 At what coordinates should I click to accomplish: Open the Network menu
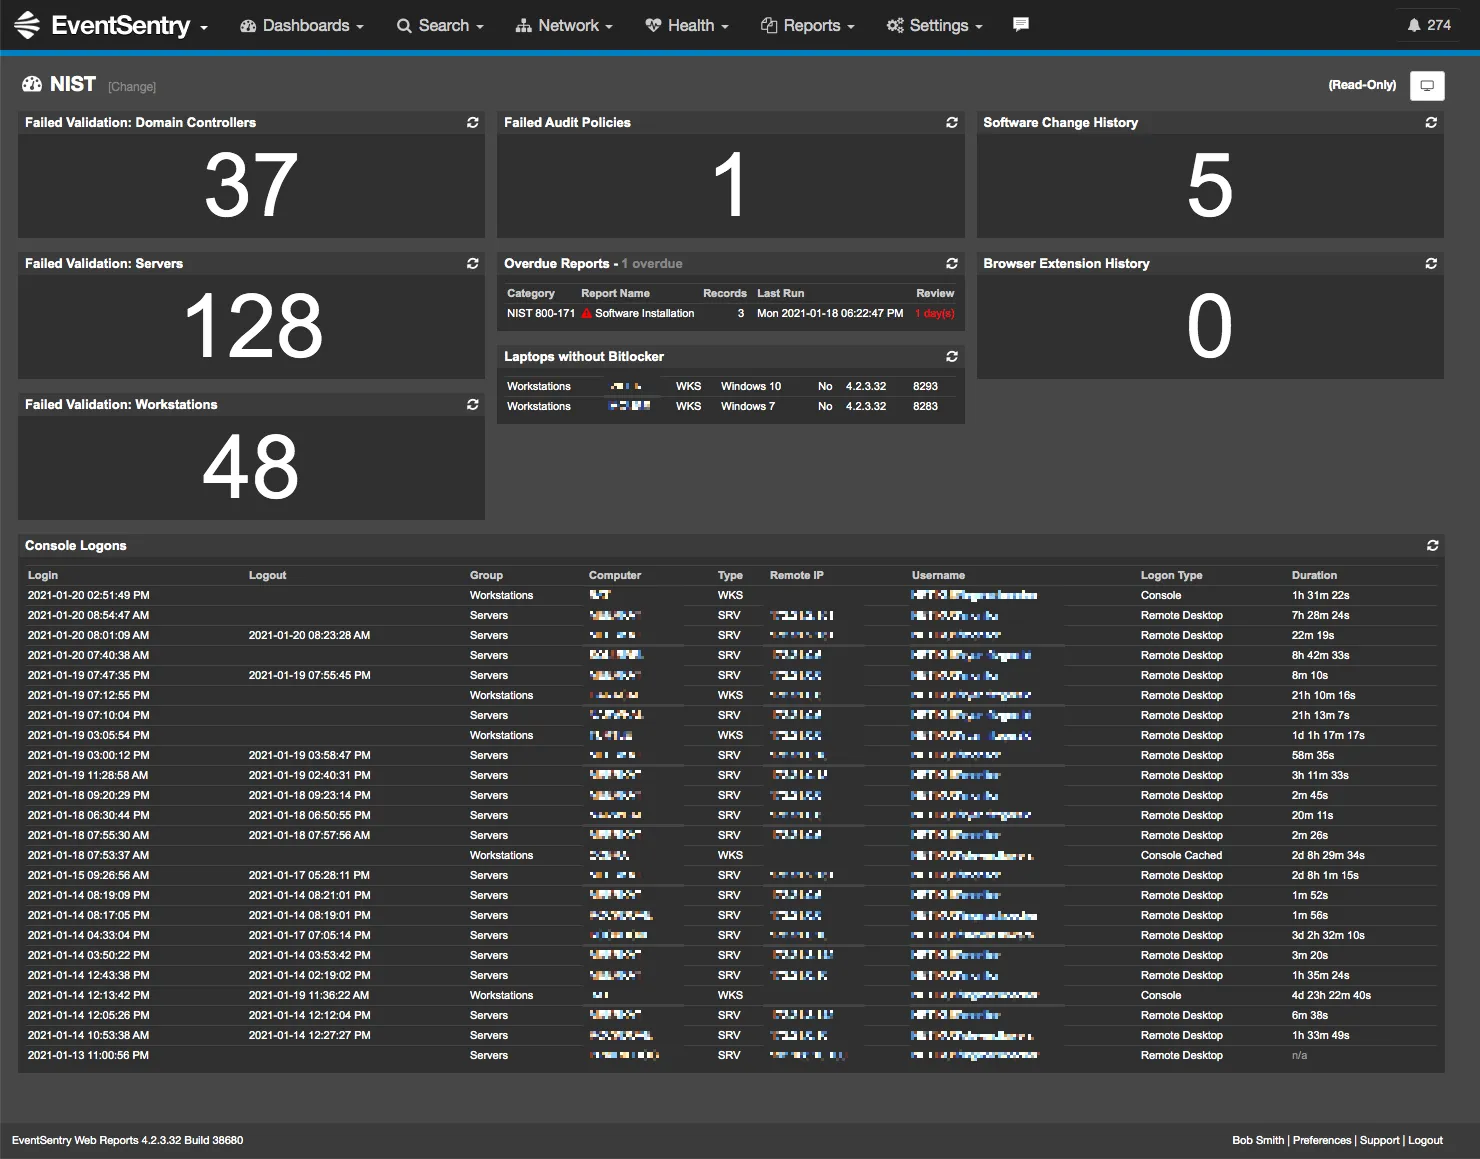(x=564, y=25)
